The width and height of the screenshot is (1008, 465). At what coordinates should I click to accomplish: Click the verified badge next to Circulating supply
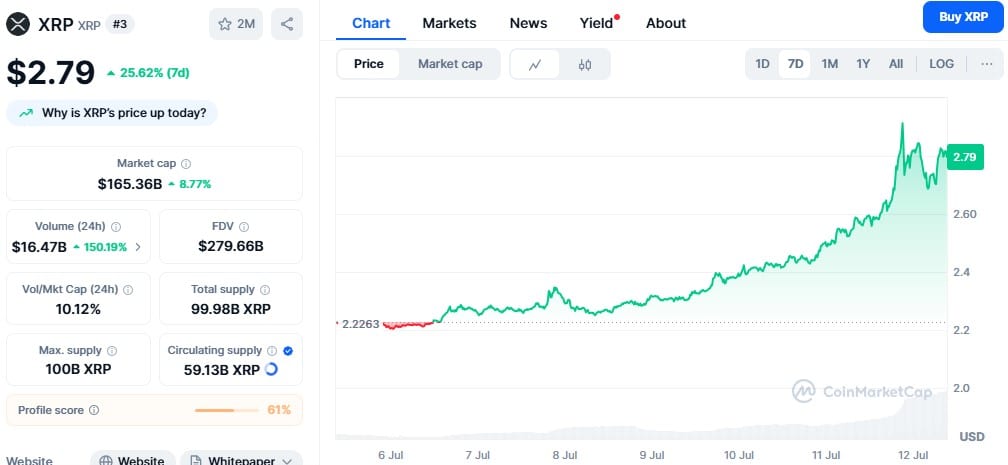(x=288, y=351)
